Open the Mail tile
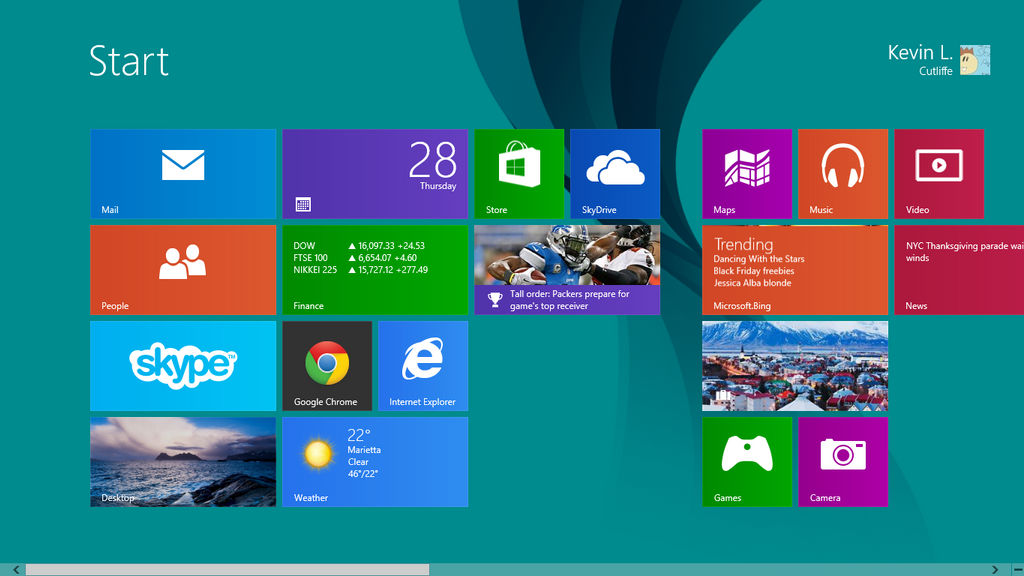This screenshot has width=1024, height=576. pos(183,174)
